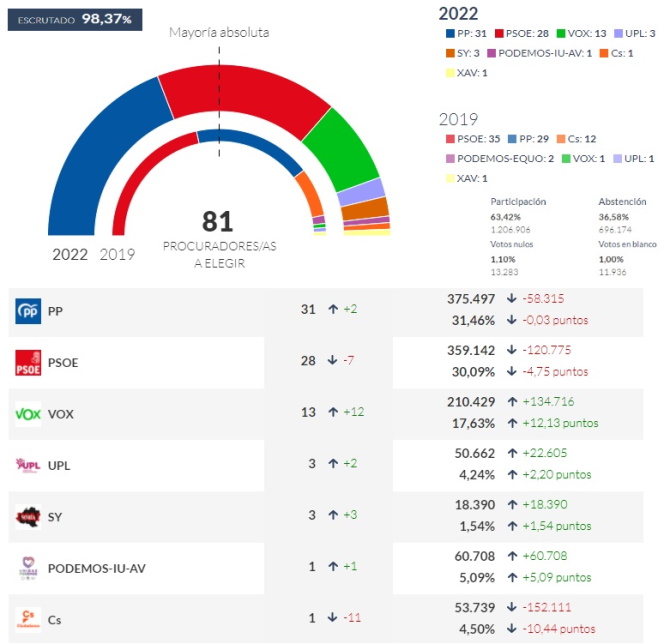Image resolution: width=670 pixels, height=644 pixels.
Task: Click the PODEMOS-IU-AV party logo
Action: tap(28, 568)
